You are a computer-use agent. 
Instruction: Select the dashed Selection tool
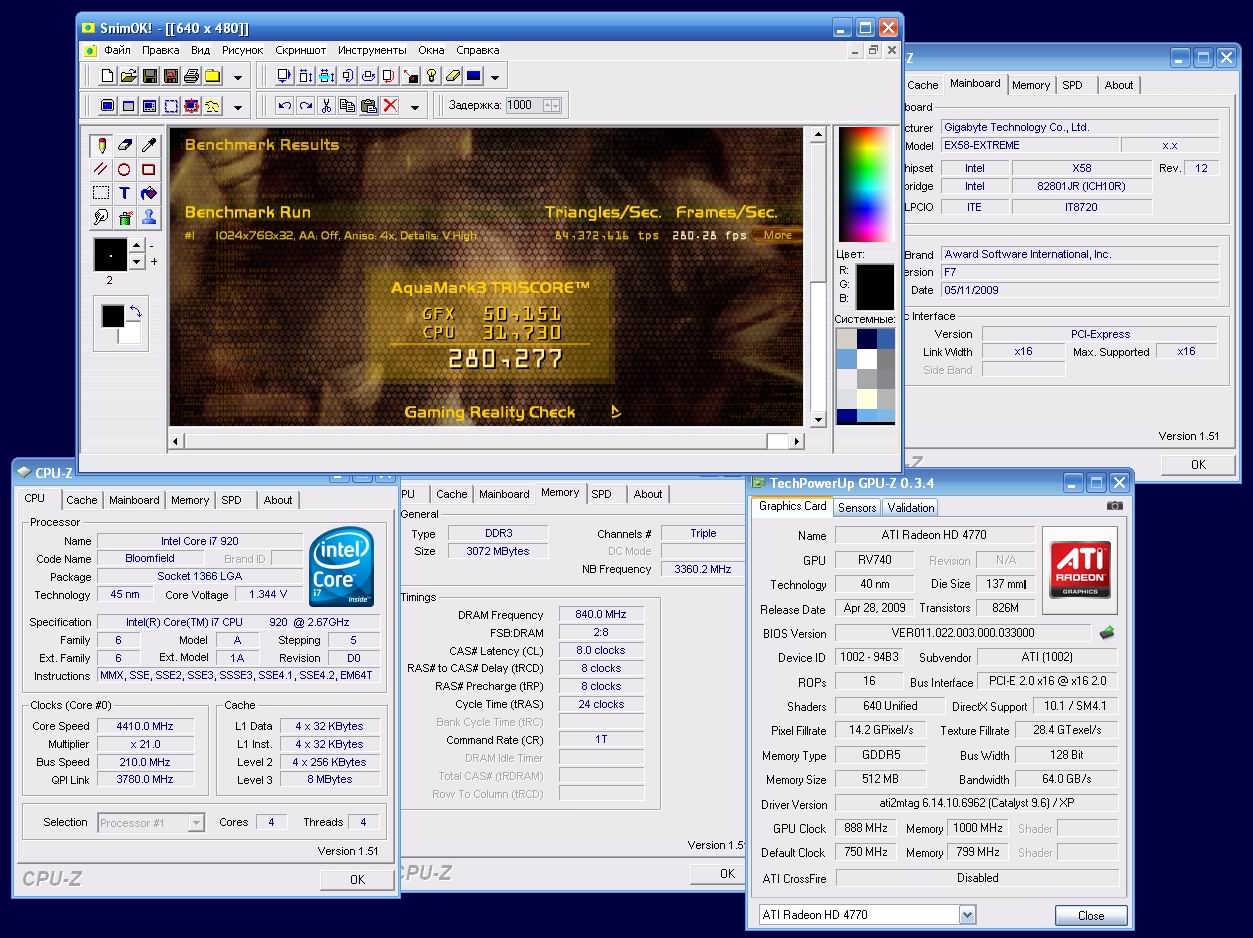coord(101,193)
